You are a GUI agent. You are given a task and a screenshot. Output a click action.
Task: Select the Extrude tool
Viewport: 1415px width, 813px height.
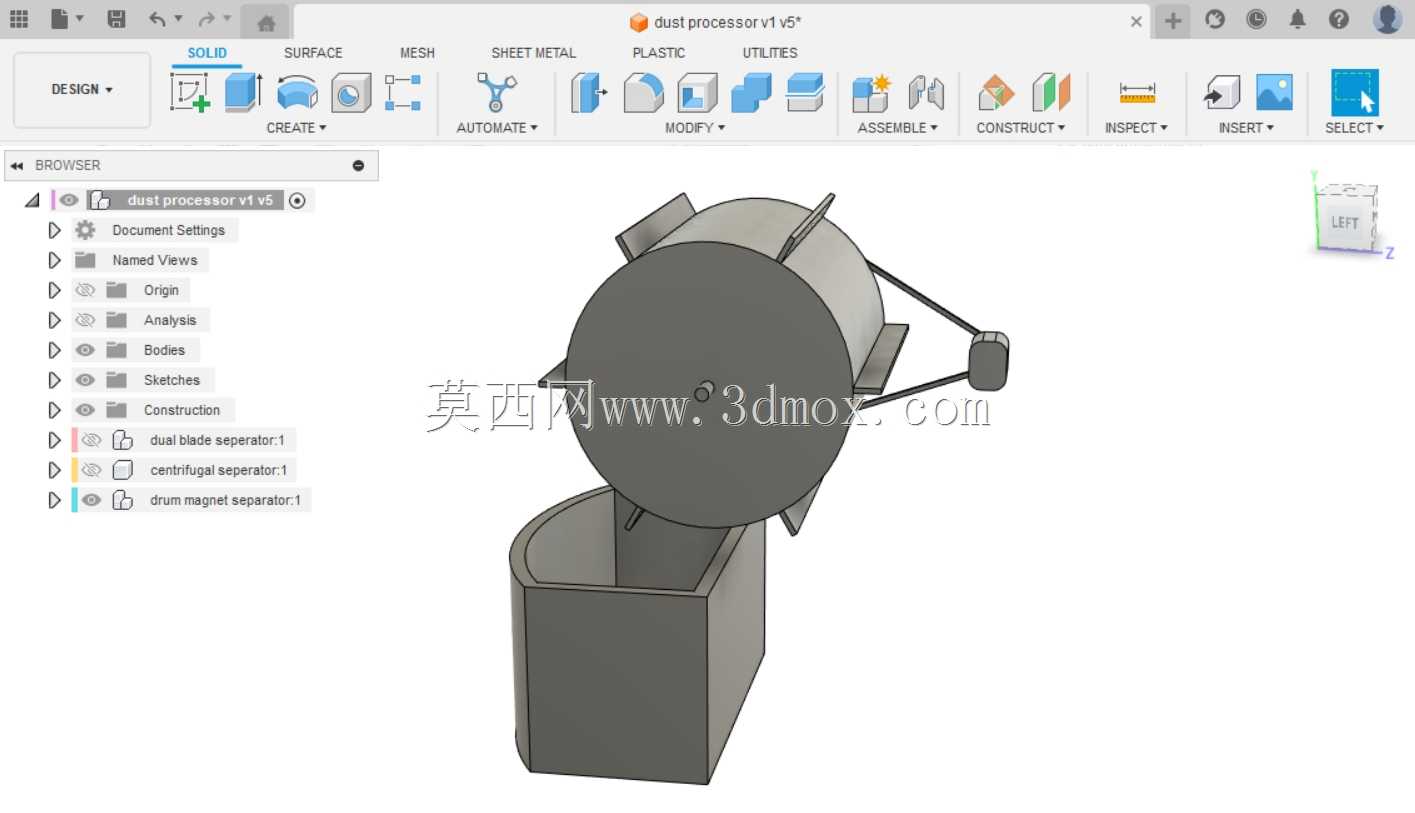point(243,93)
